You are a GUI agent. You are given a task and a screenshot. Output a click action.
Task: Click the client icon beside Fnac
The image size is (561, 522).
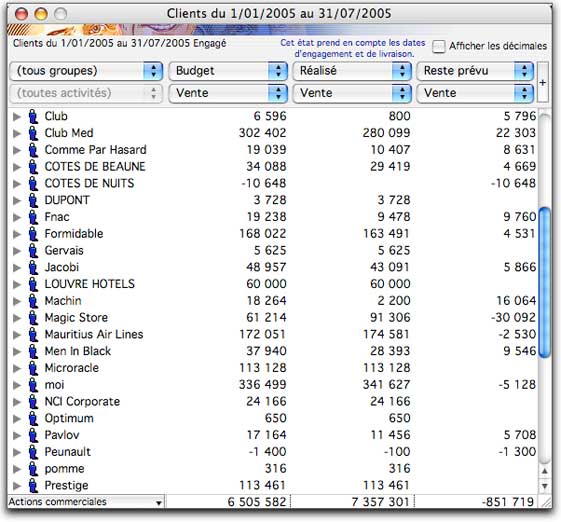[33, 217]
